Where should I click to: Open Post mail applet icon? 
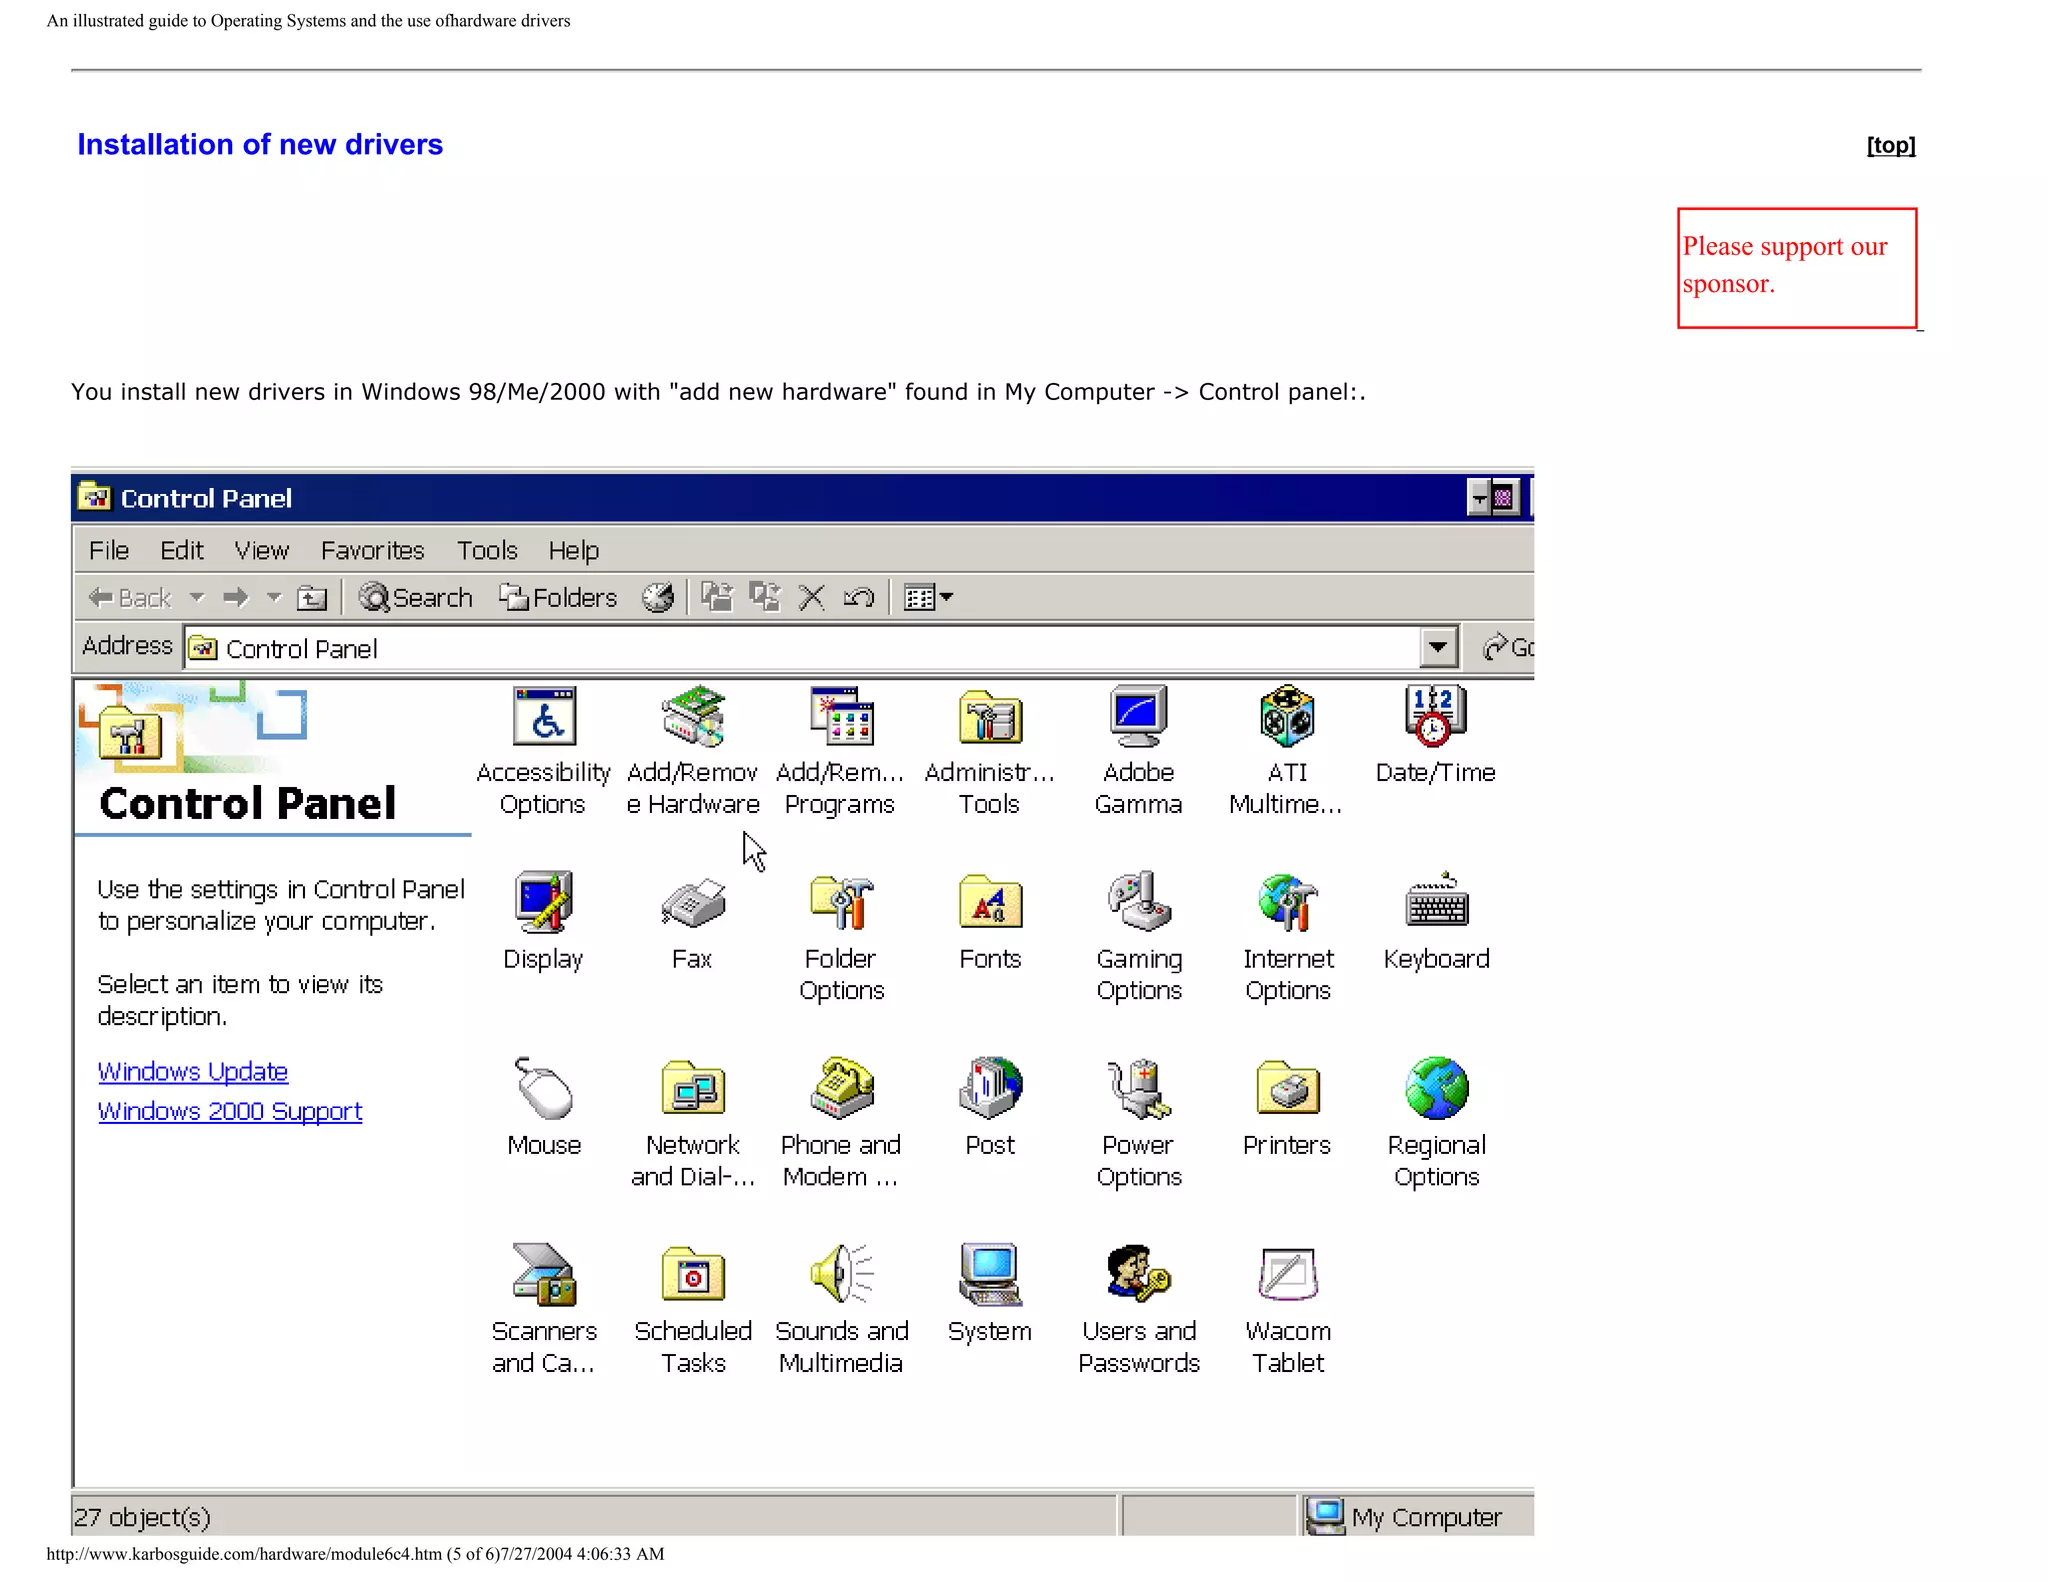(x=990, y=1088)
